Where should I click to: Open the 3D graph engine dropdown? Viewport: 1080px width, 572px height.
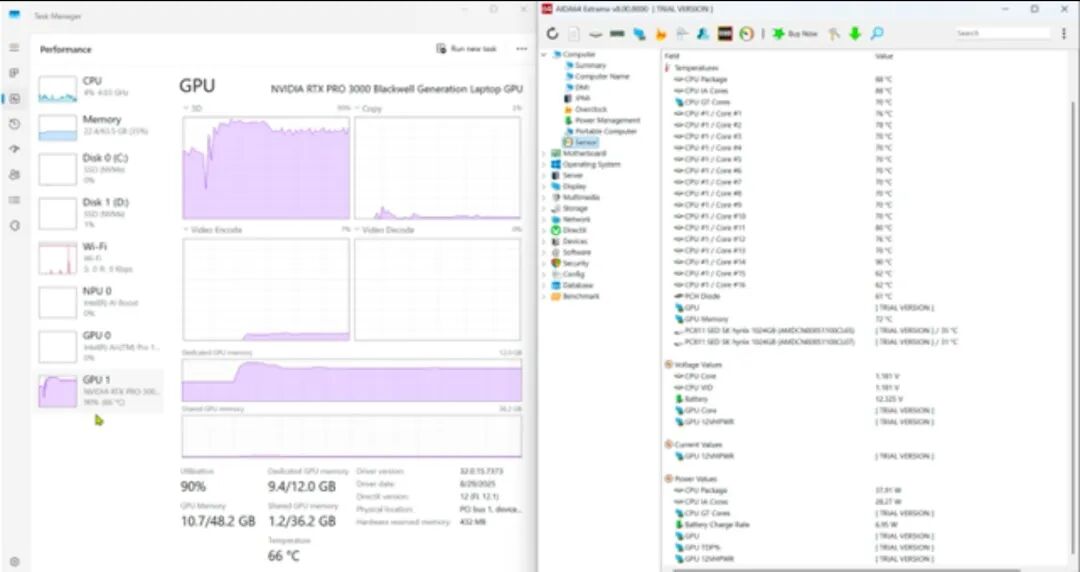(x=186, y=108)
